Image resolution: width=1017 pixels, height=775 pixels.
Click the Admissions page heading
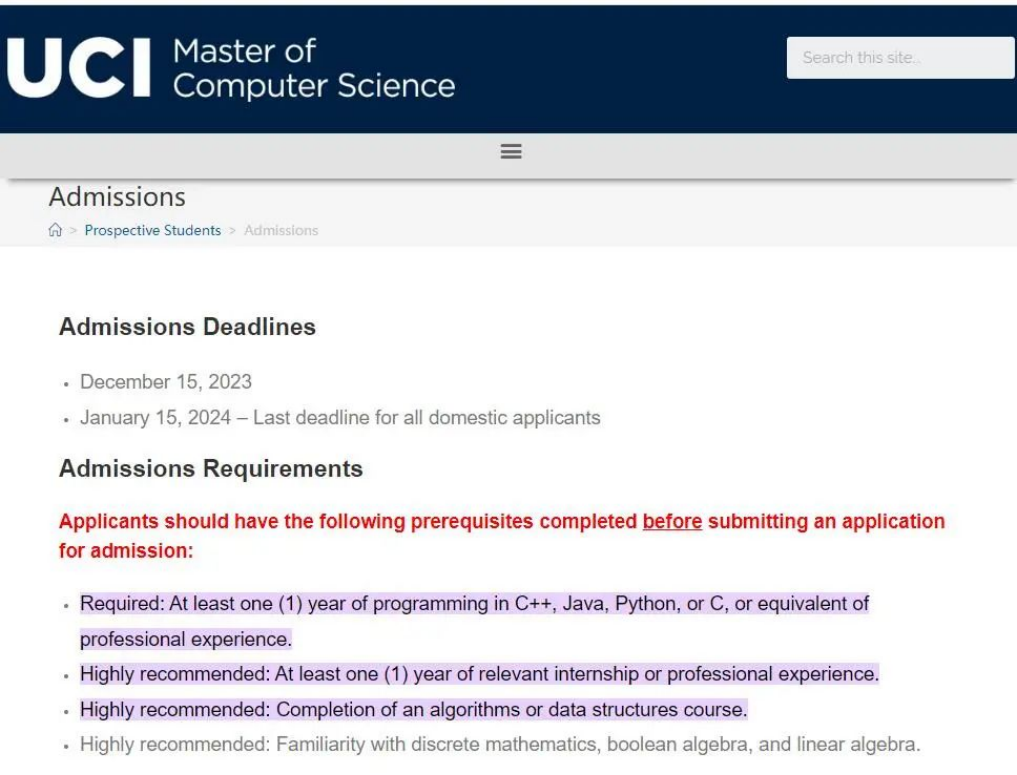(117, 196)
